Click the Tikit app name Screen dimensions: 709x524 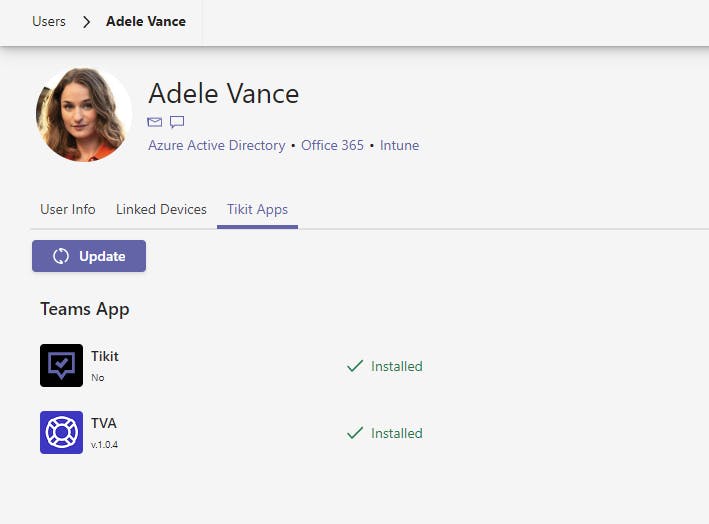tap(105, 356)
